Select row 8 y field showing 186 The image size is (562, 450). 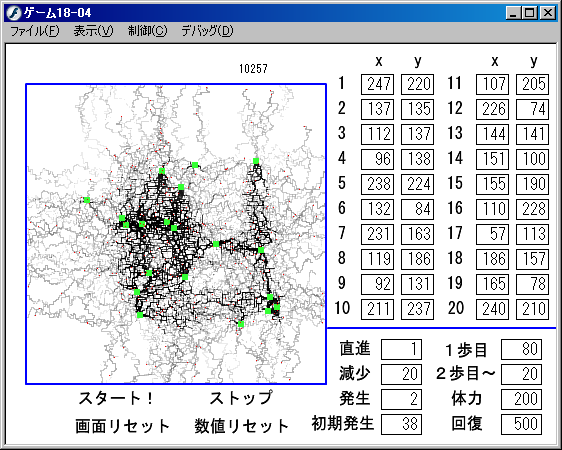click(417, 259)
